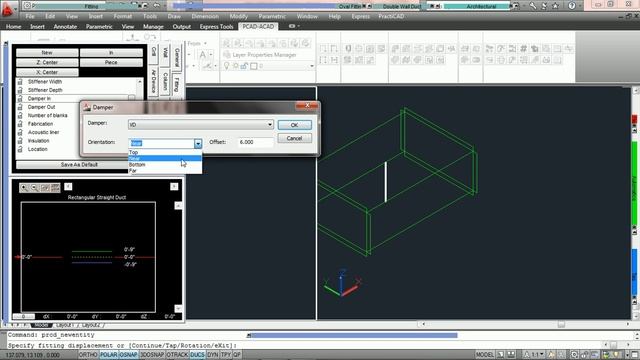
Task: Toggle QP quick properties in status bar
Action: pos(237,355)
